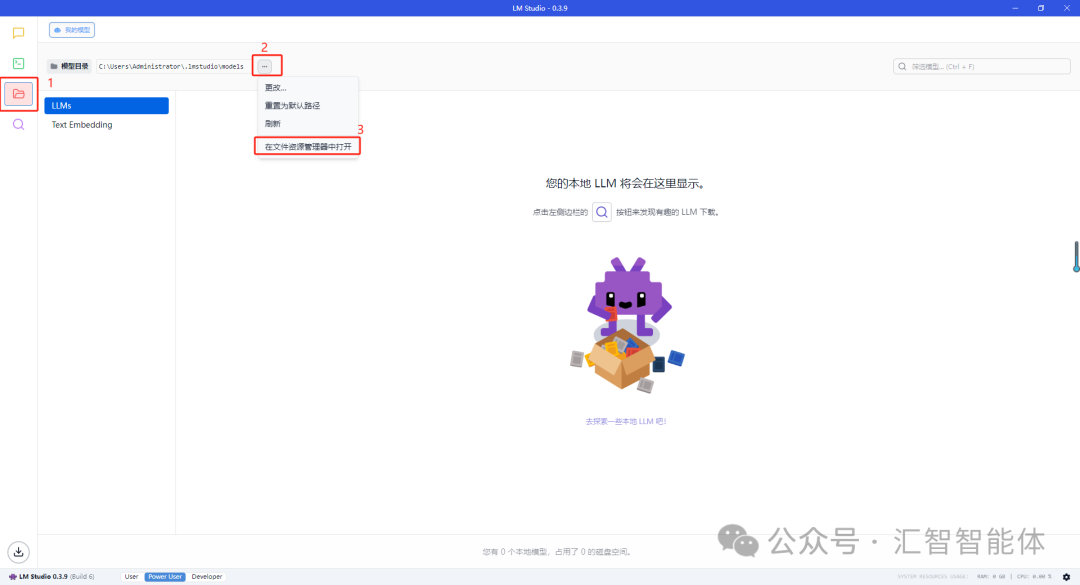1080x585 pixels.
Task: Focus the filter models search box
Action: click(982, 66)
